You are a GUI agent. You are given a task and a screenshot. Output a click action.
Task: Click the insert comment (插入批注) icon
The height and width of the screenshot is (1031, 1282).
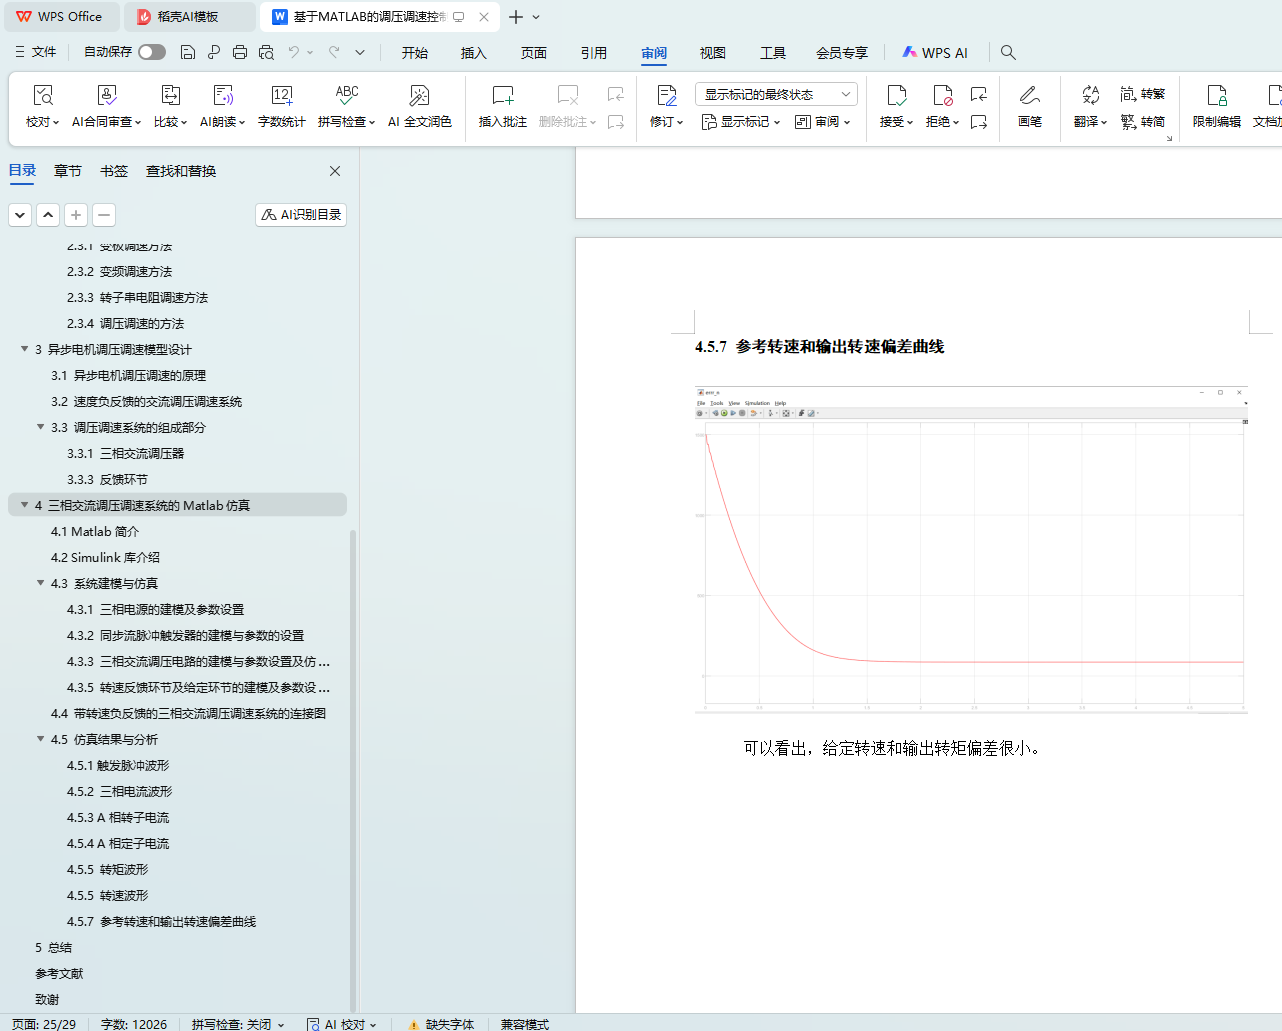[x=502, y=96]
